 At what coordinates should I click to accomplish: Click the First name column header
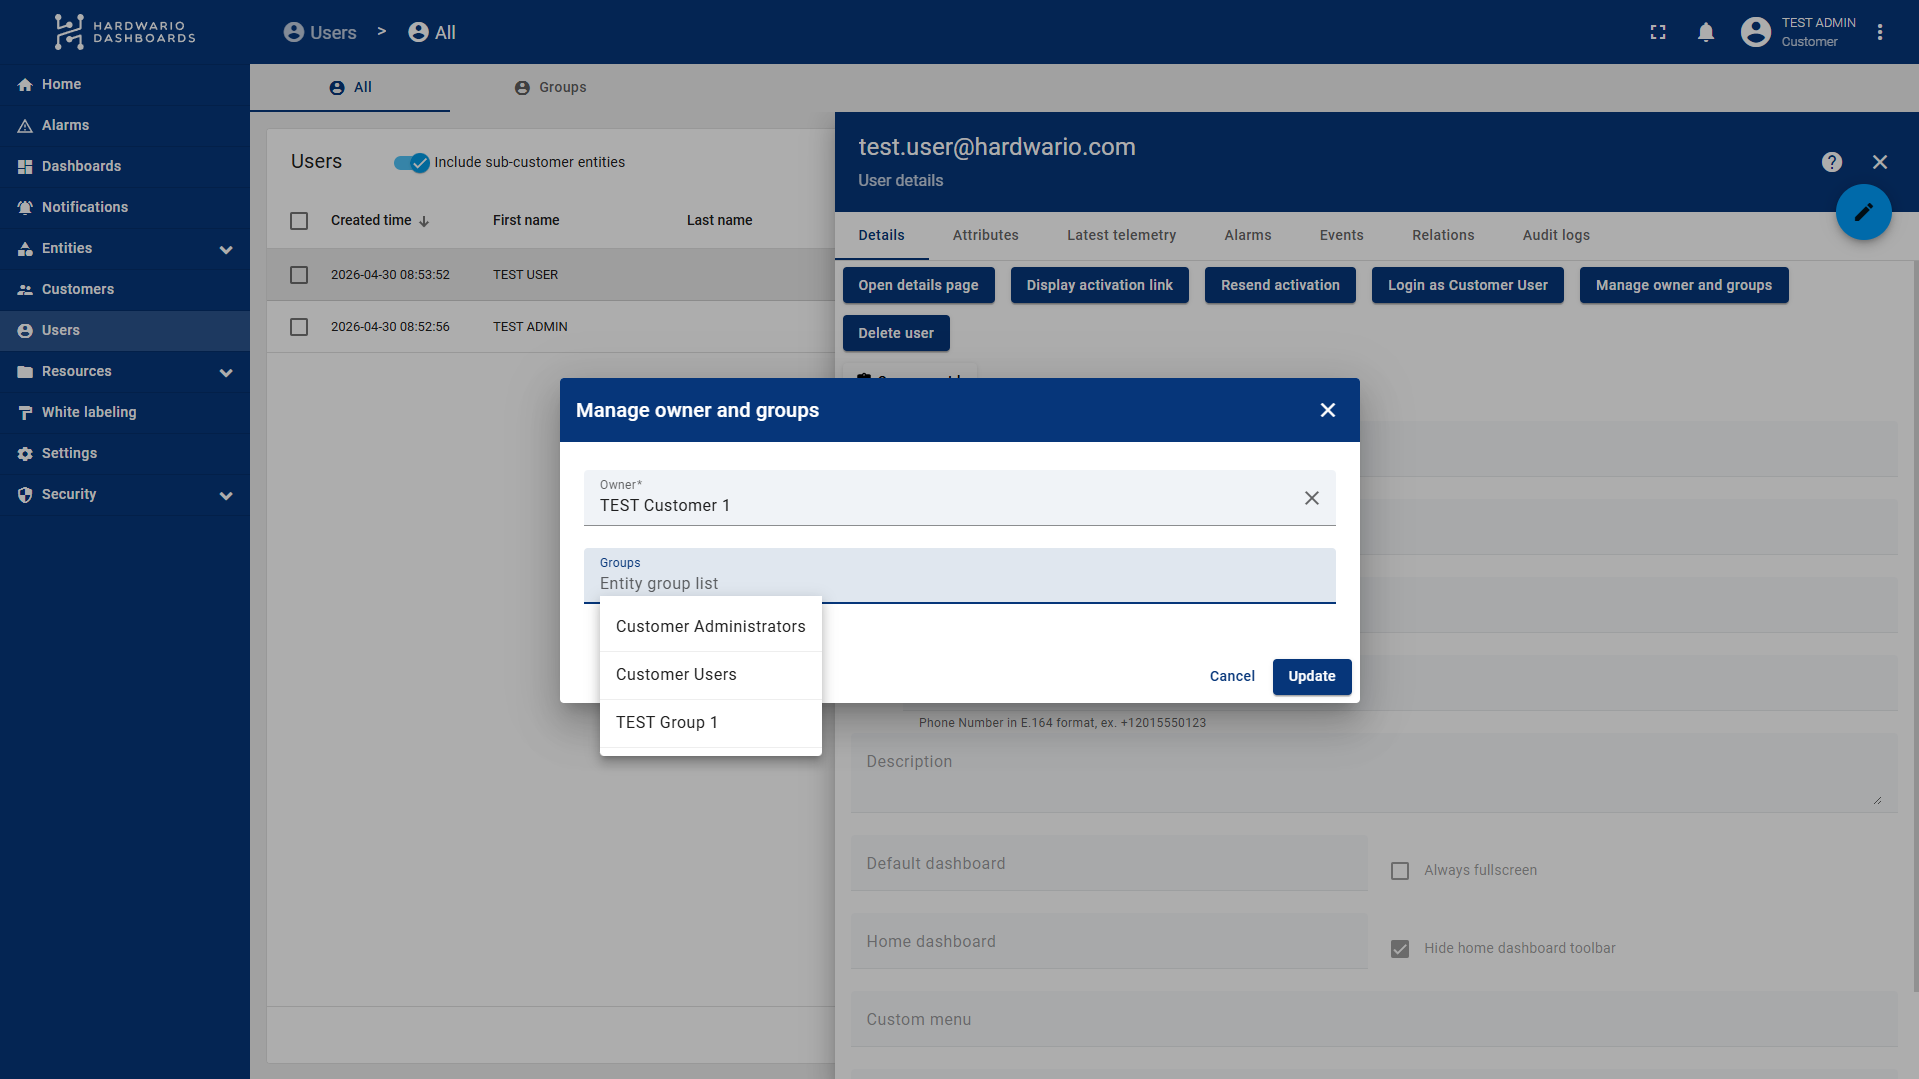(x=526, y=221)
